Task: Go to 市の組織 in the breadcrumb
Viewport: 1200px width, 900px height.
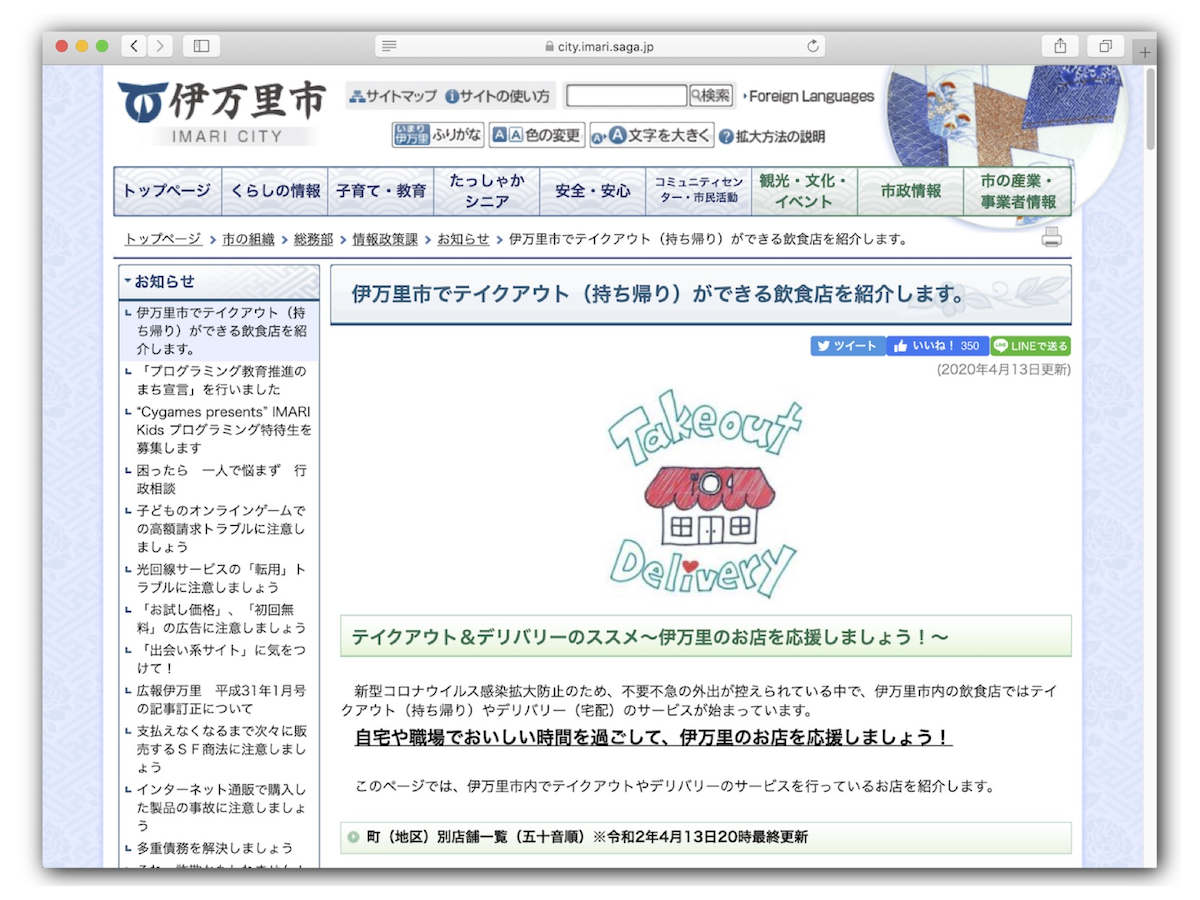Action: (248, 239)
